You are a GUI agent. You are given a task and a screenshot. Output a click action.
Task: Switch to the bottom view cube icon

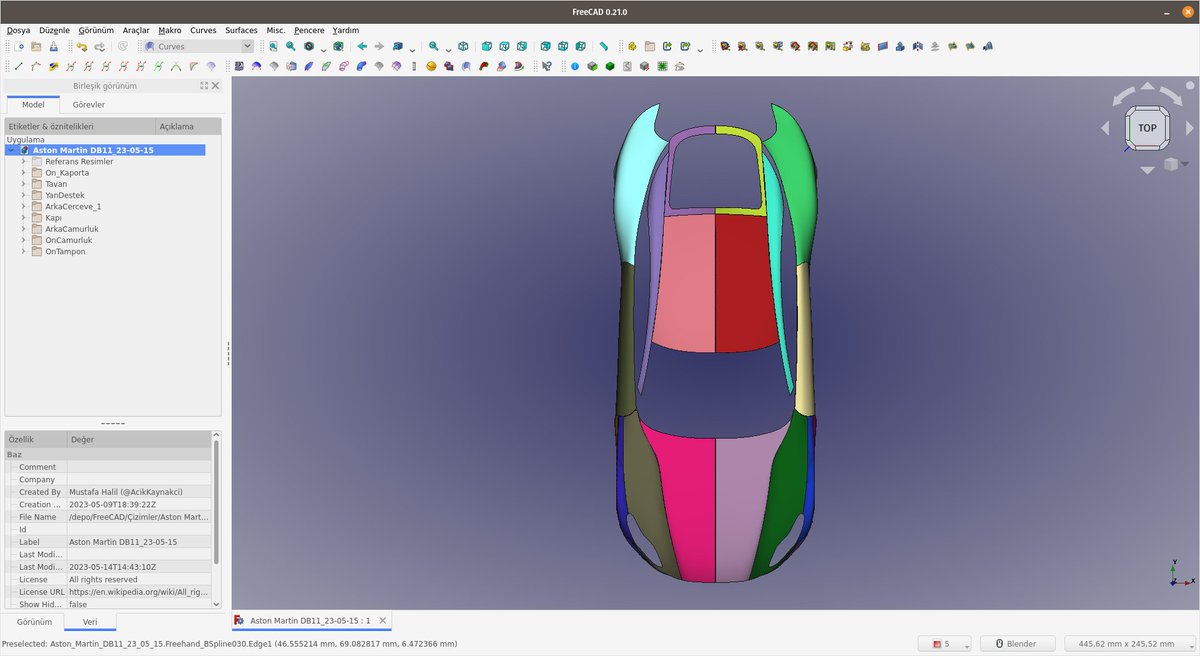[x=563, y=46]
